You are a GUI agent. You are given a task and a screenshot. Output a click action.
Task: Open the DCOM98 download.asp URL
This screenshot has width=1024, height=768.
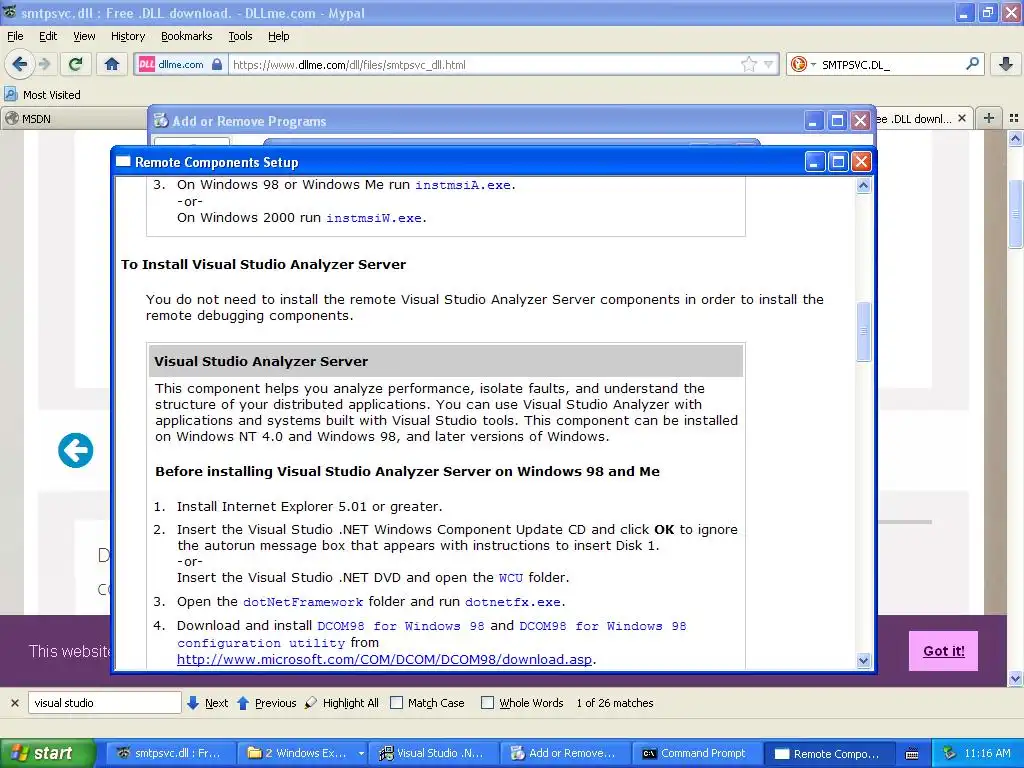[385, 660]
